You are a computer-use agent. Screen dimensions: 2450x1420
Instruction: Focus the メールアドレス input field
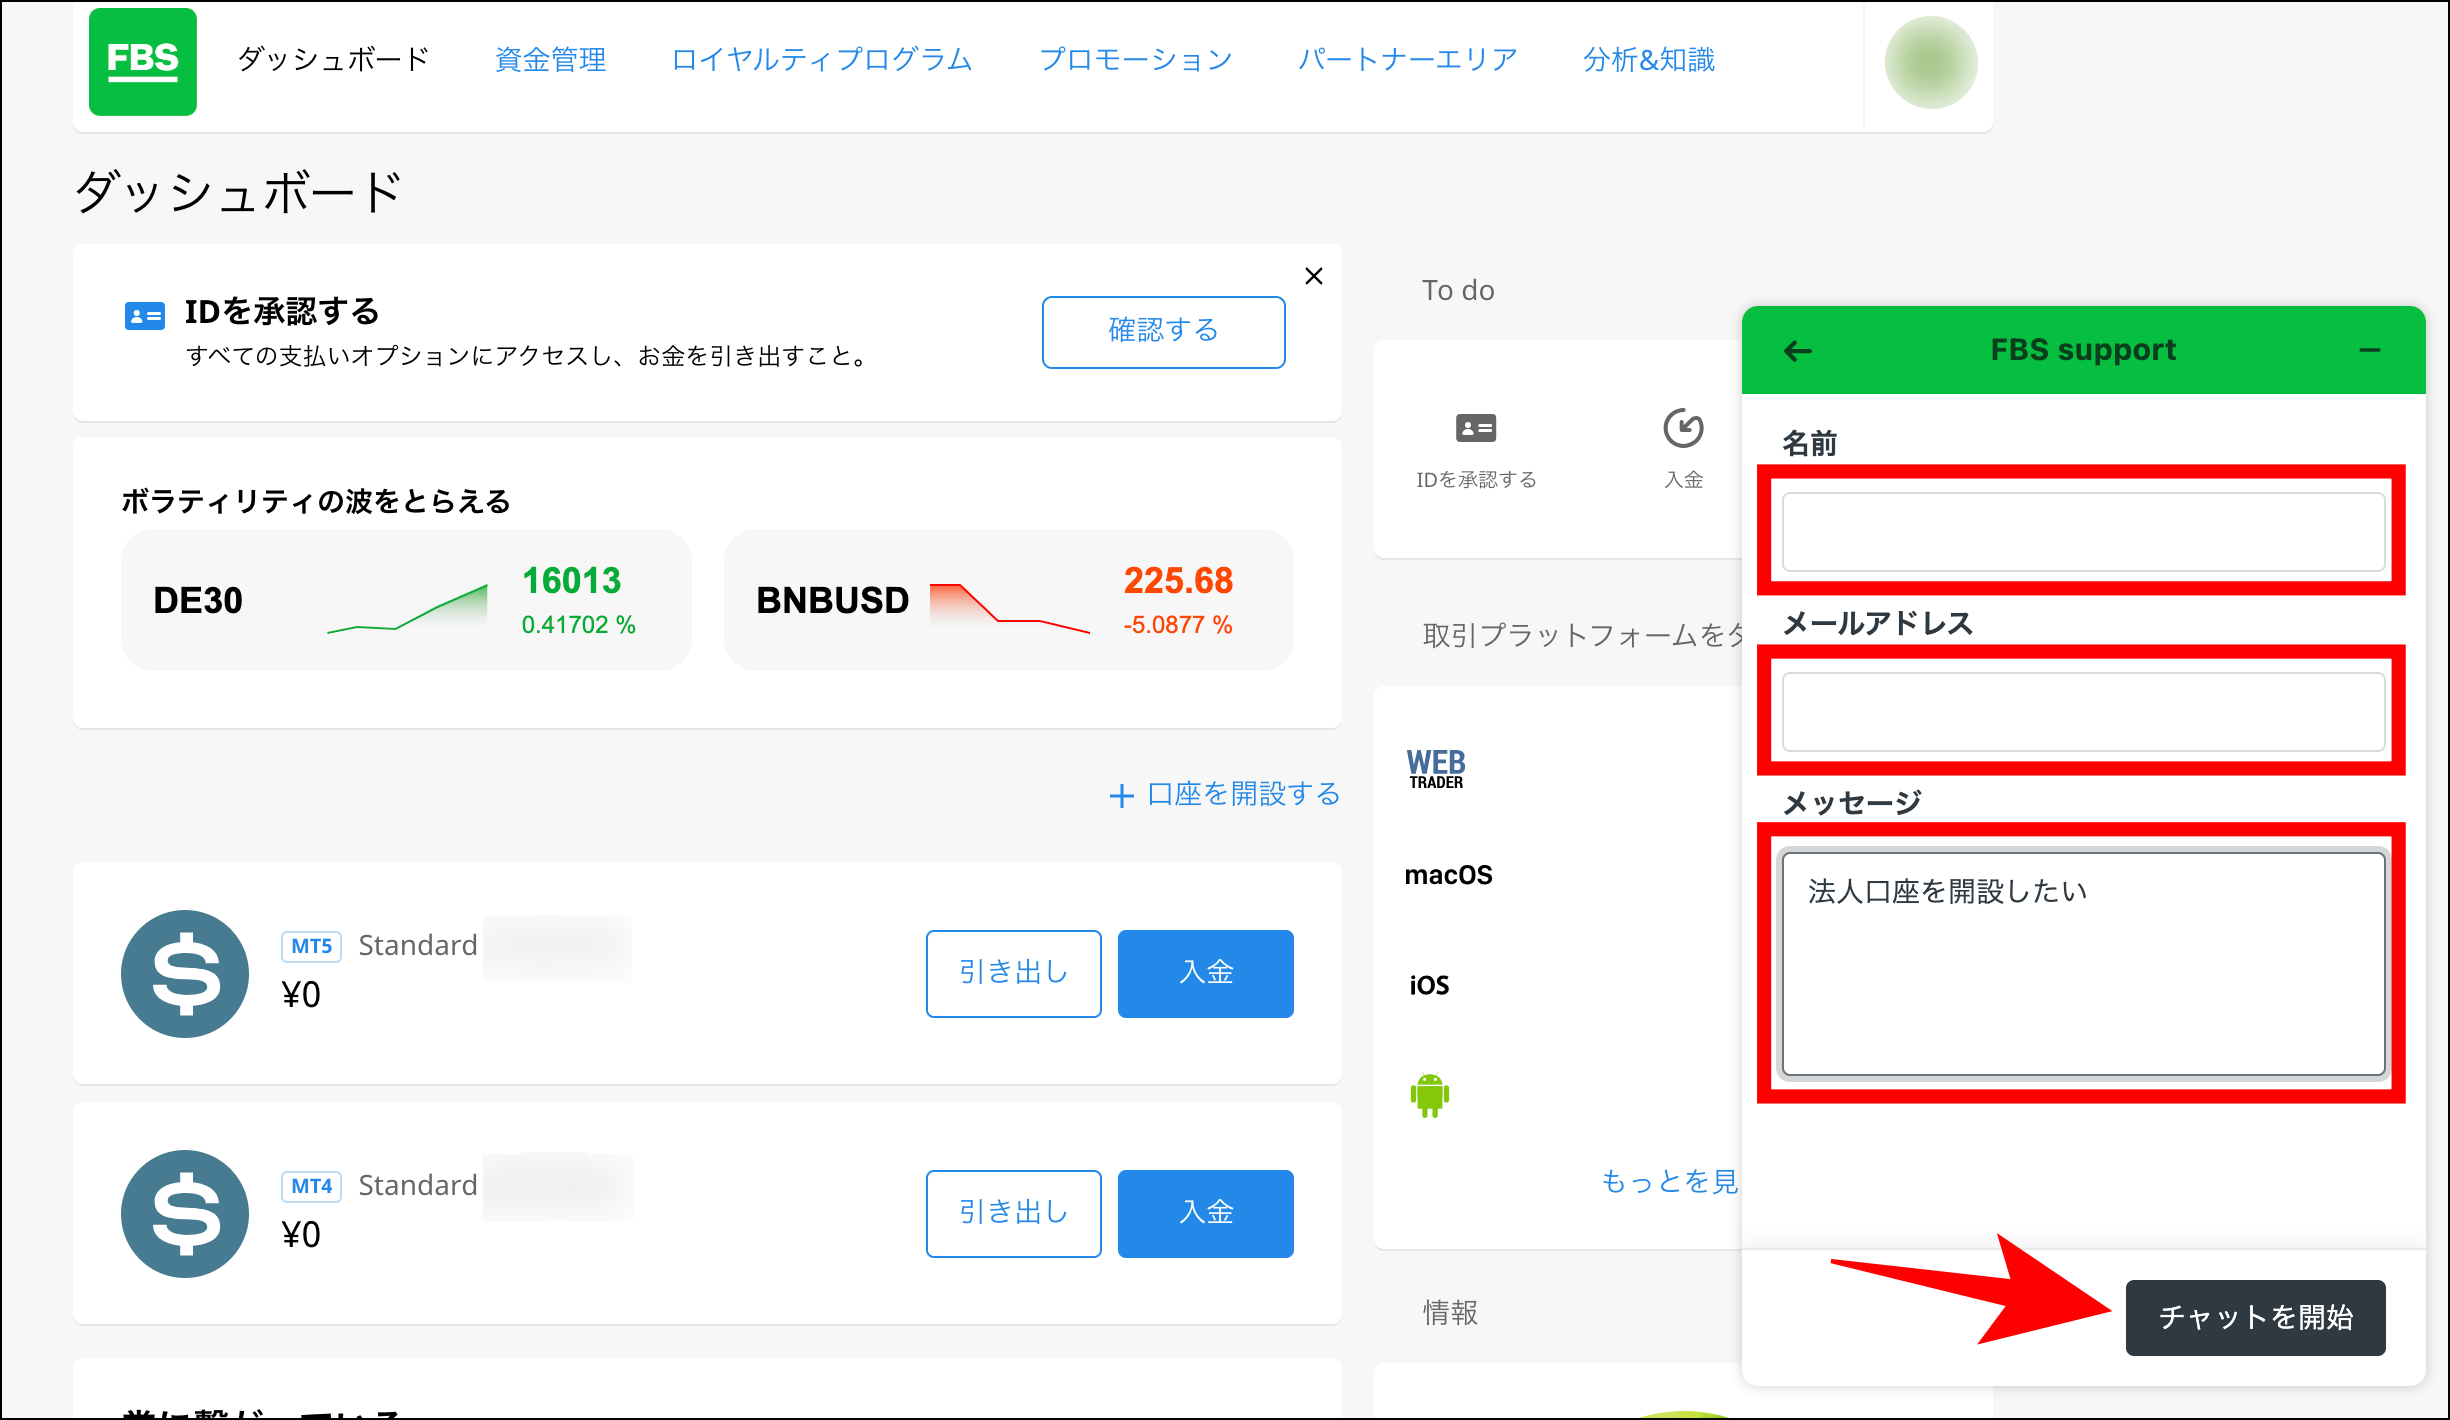(x=2084, y=712)
